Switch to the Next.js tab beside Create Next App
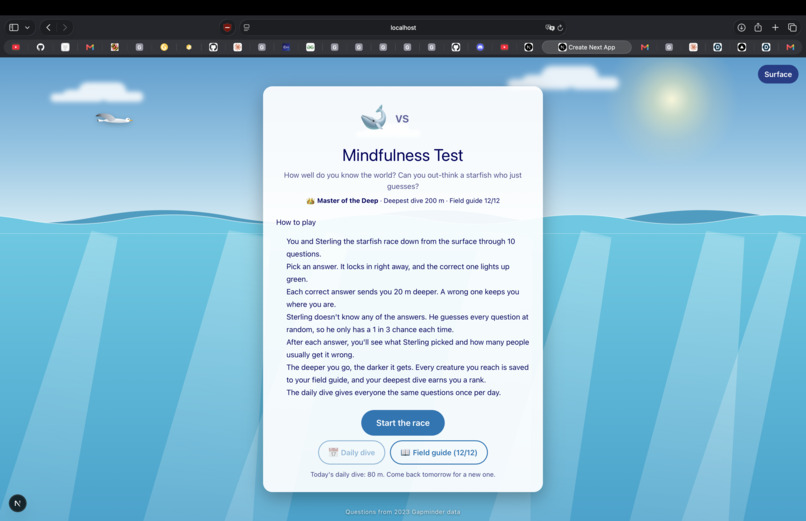 (528, 47)
